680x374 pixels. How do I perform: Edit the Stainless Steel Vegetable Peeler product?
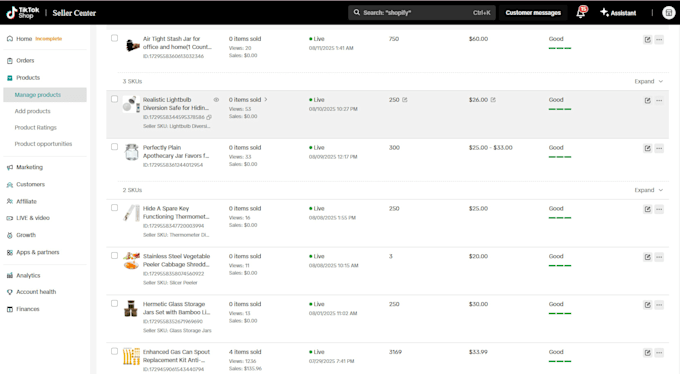pyautogui.click(x=647, y=257)
